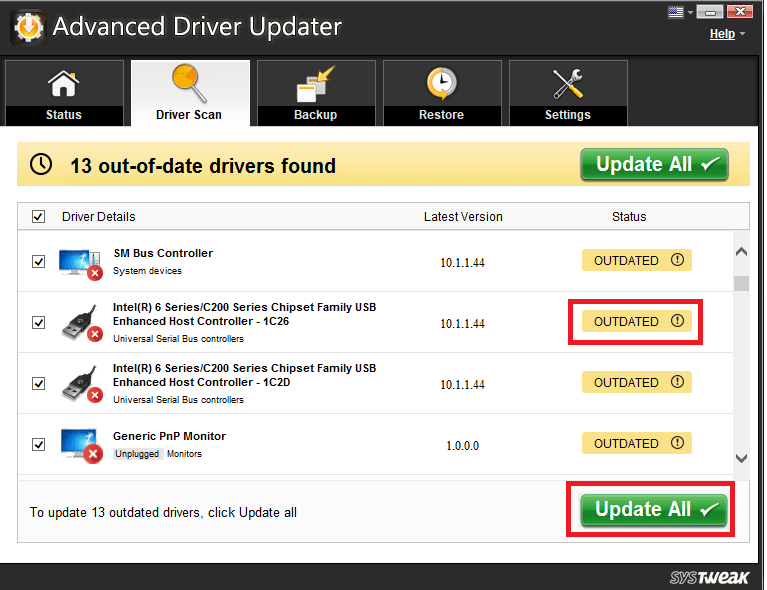Click version 10.1.1.44 for SM Bus Controller
The height and width of the screenshot is (590, 767).
462,263
